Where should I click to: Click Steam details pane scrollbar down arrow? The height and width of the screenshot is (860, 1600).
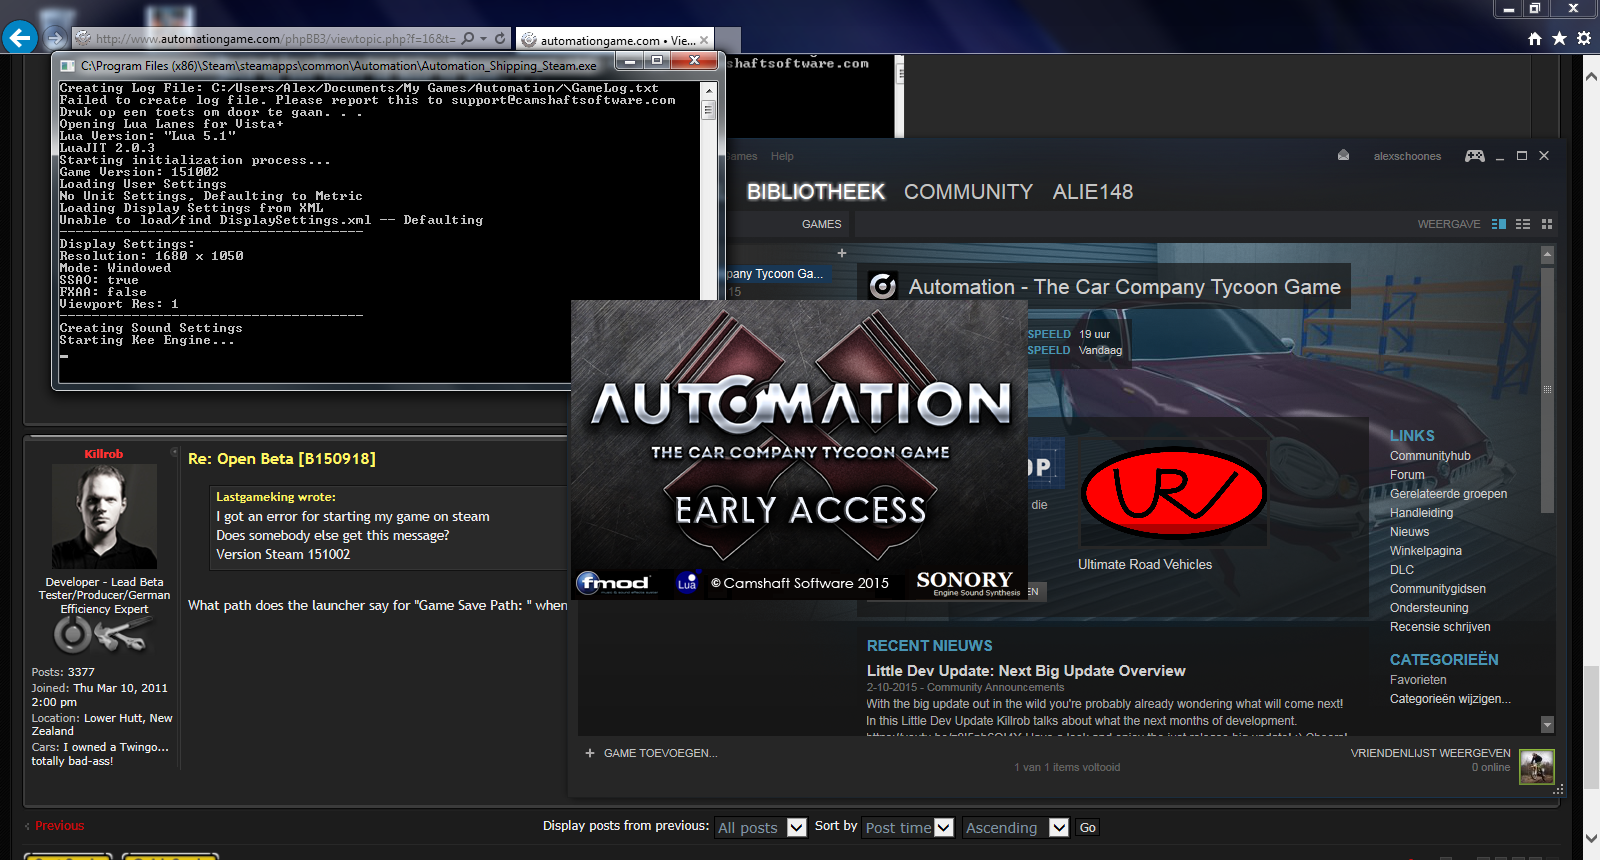point(1547,725)
